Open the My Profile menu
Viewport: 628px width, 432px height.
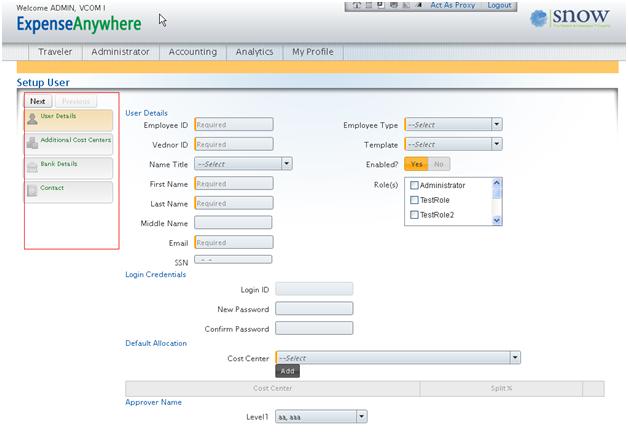(x=313, y=52)
